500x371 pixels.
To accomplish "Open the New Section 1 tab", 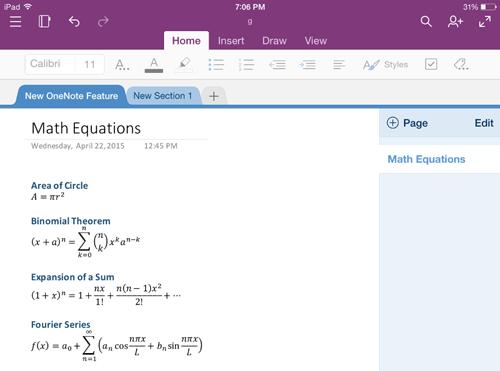I will tap(163, 96).
